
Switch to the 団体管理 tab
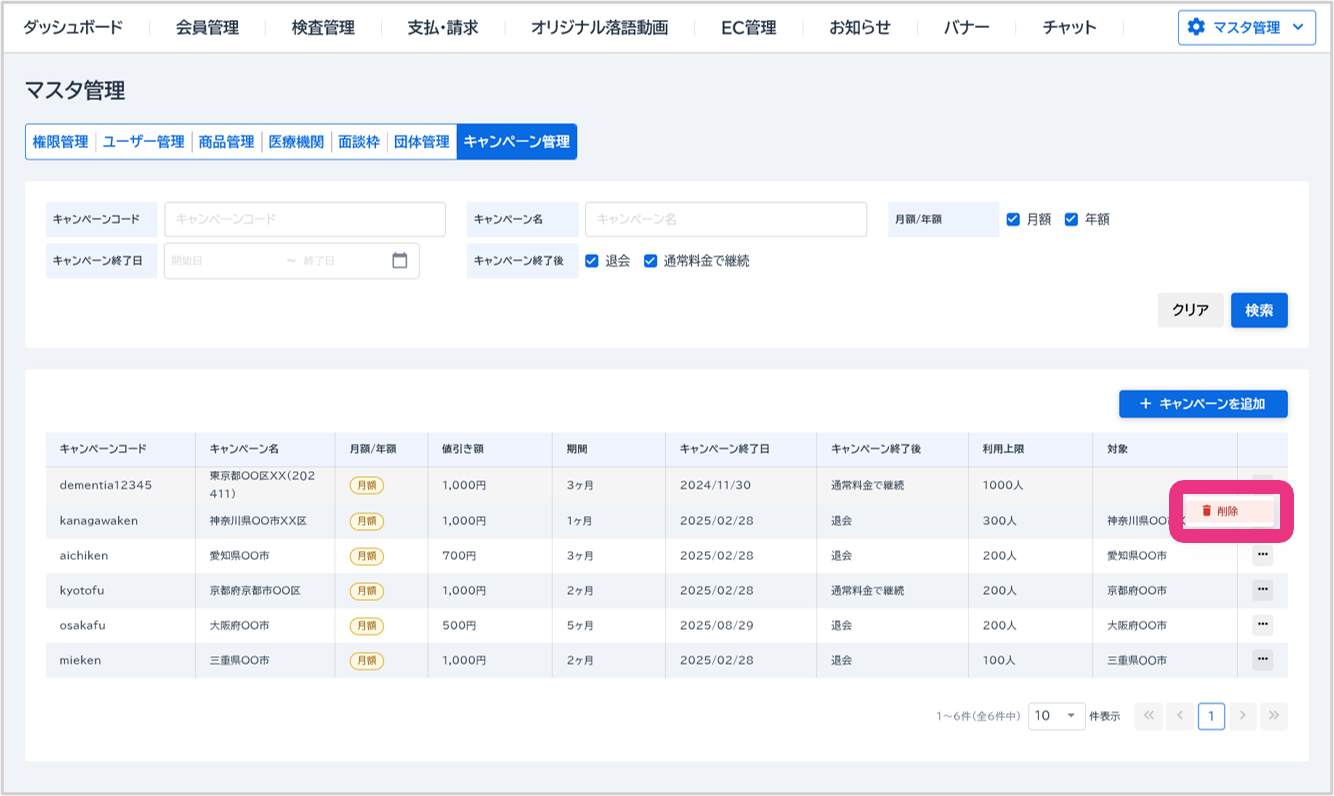pyautogui.click(x=421, y=142)
